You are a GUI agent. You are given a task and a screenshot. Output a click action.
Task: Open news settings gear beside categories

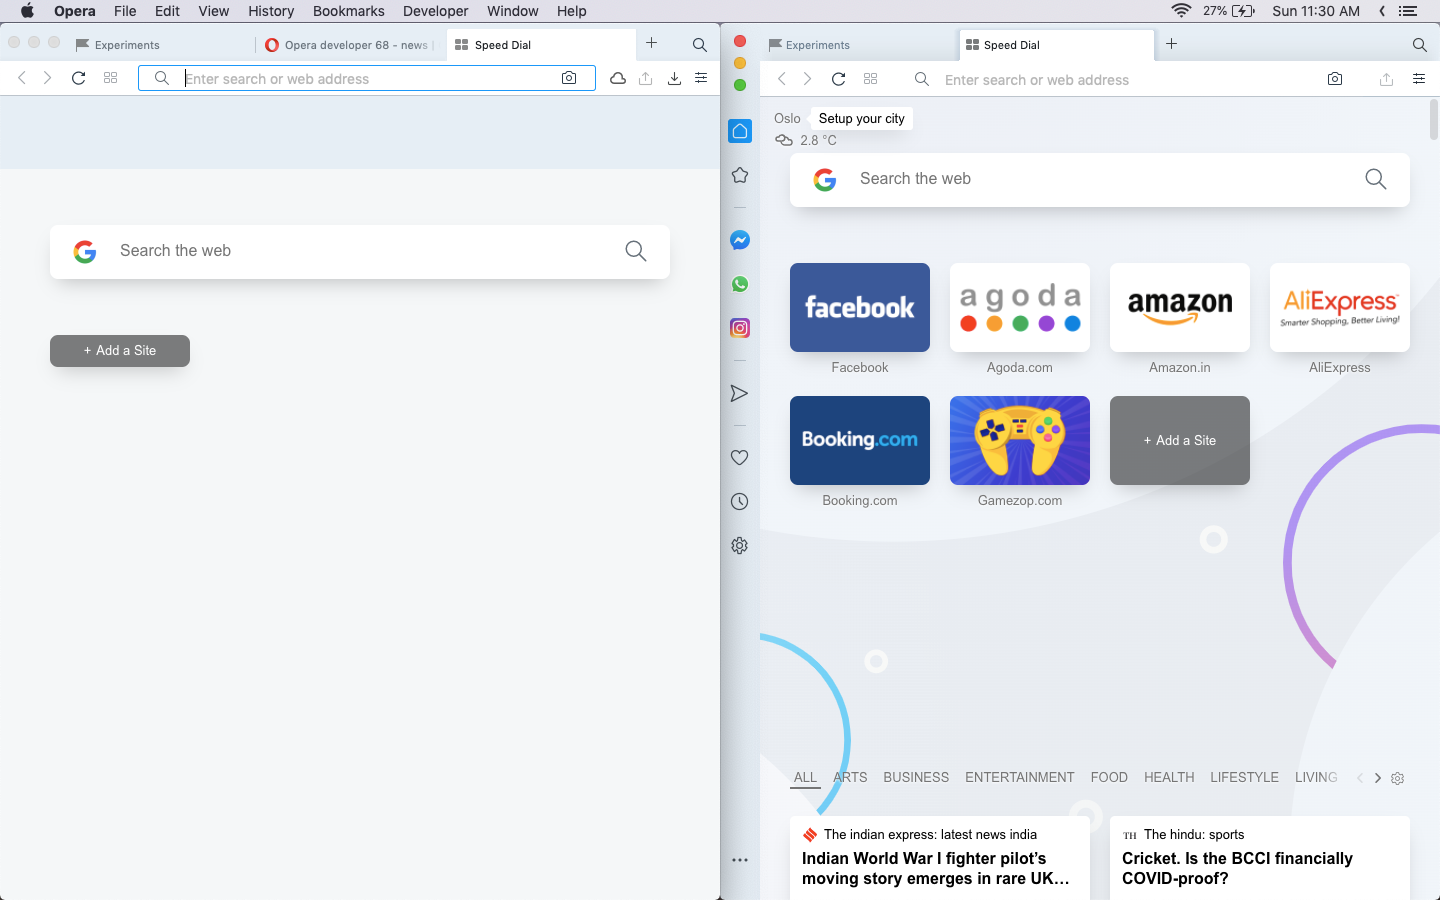(1398, 778)
